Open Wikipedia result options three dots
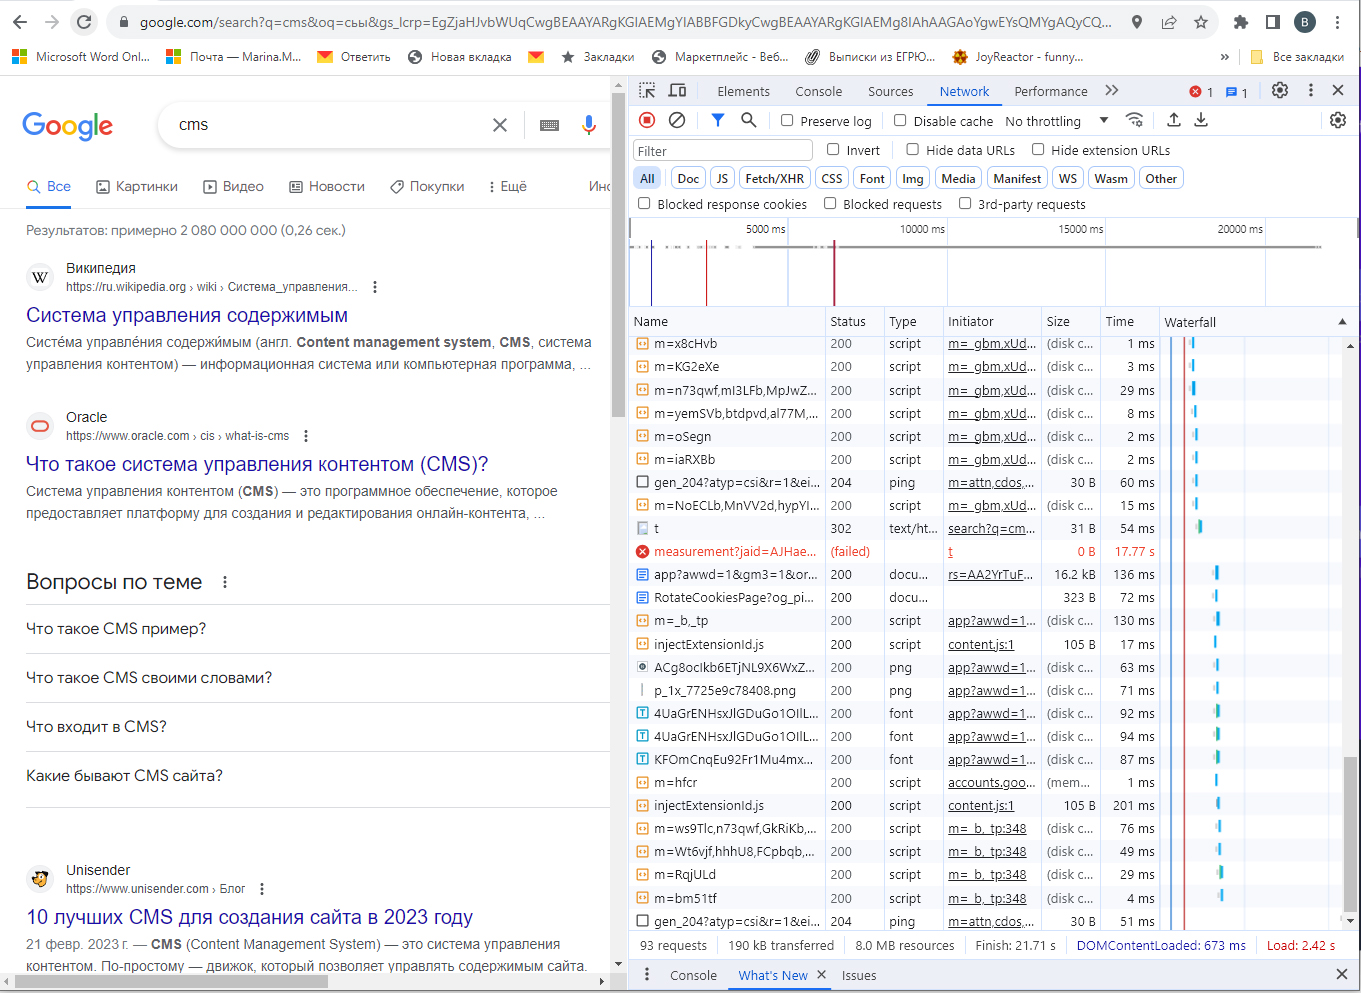Image resolution: width=1361 pixels, height=993 pixels. [375, 287]
